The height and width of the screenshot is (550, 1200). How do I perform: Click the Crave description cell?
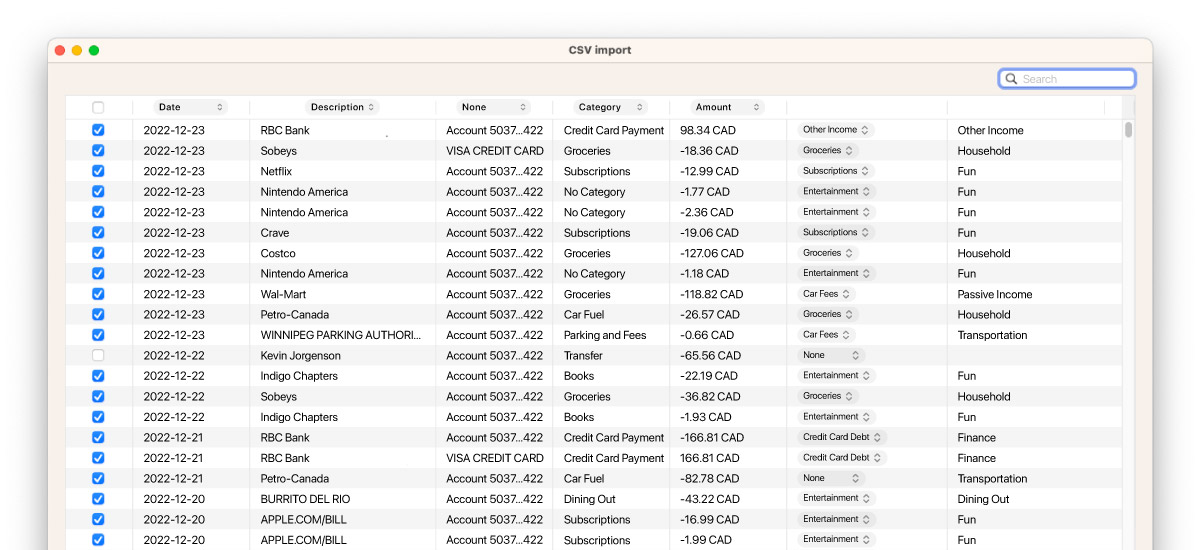(x=276, y=233)
